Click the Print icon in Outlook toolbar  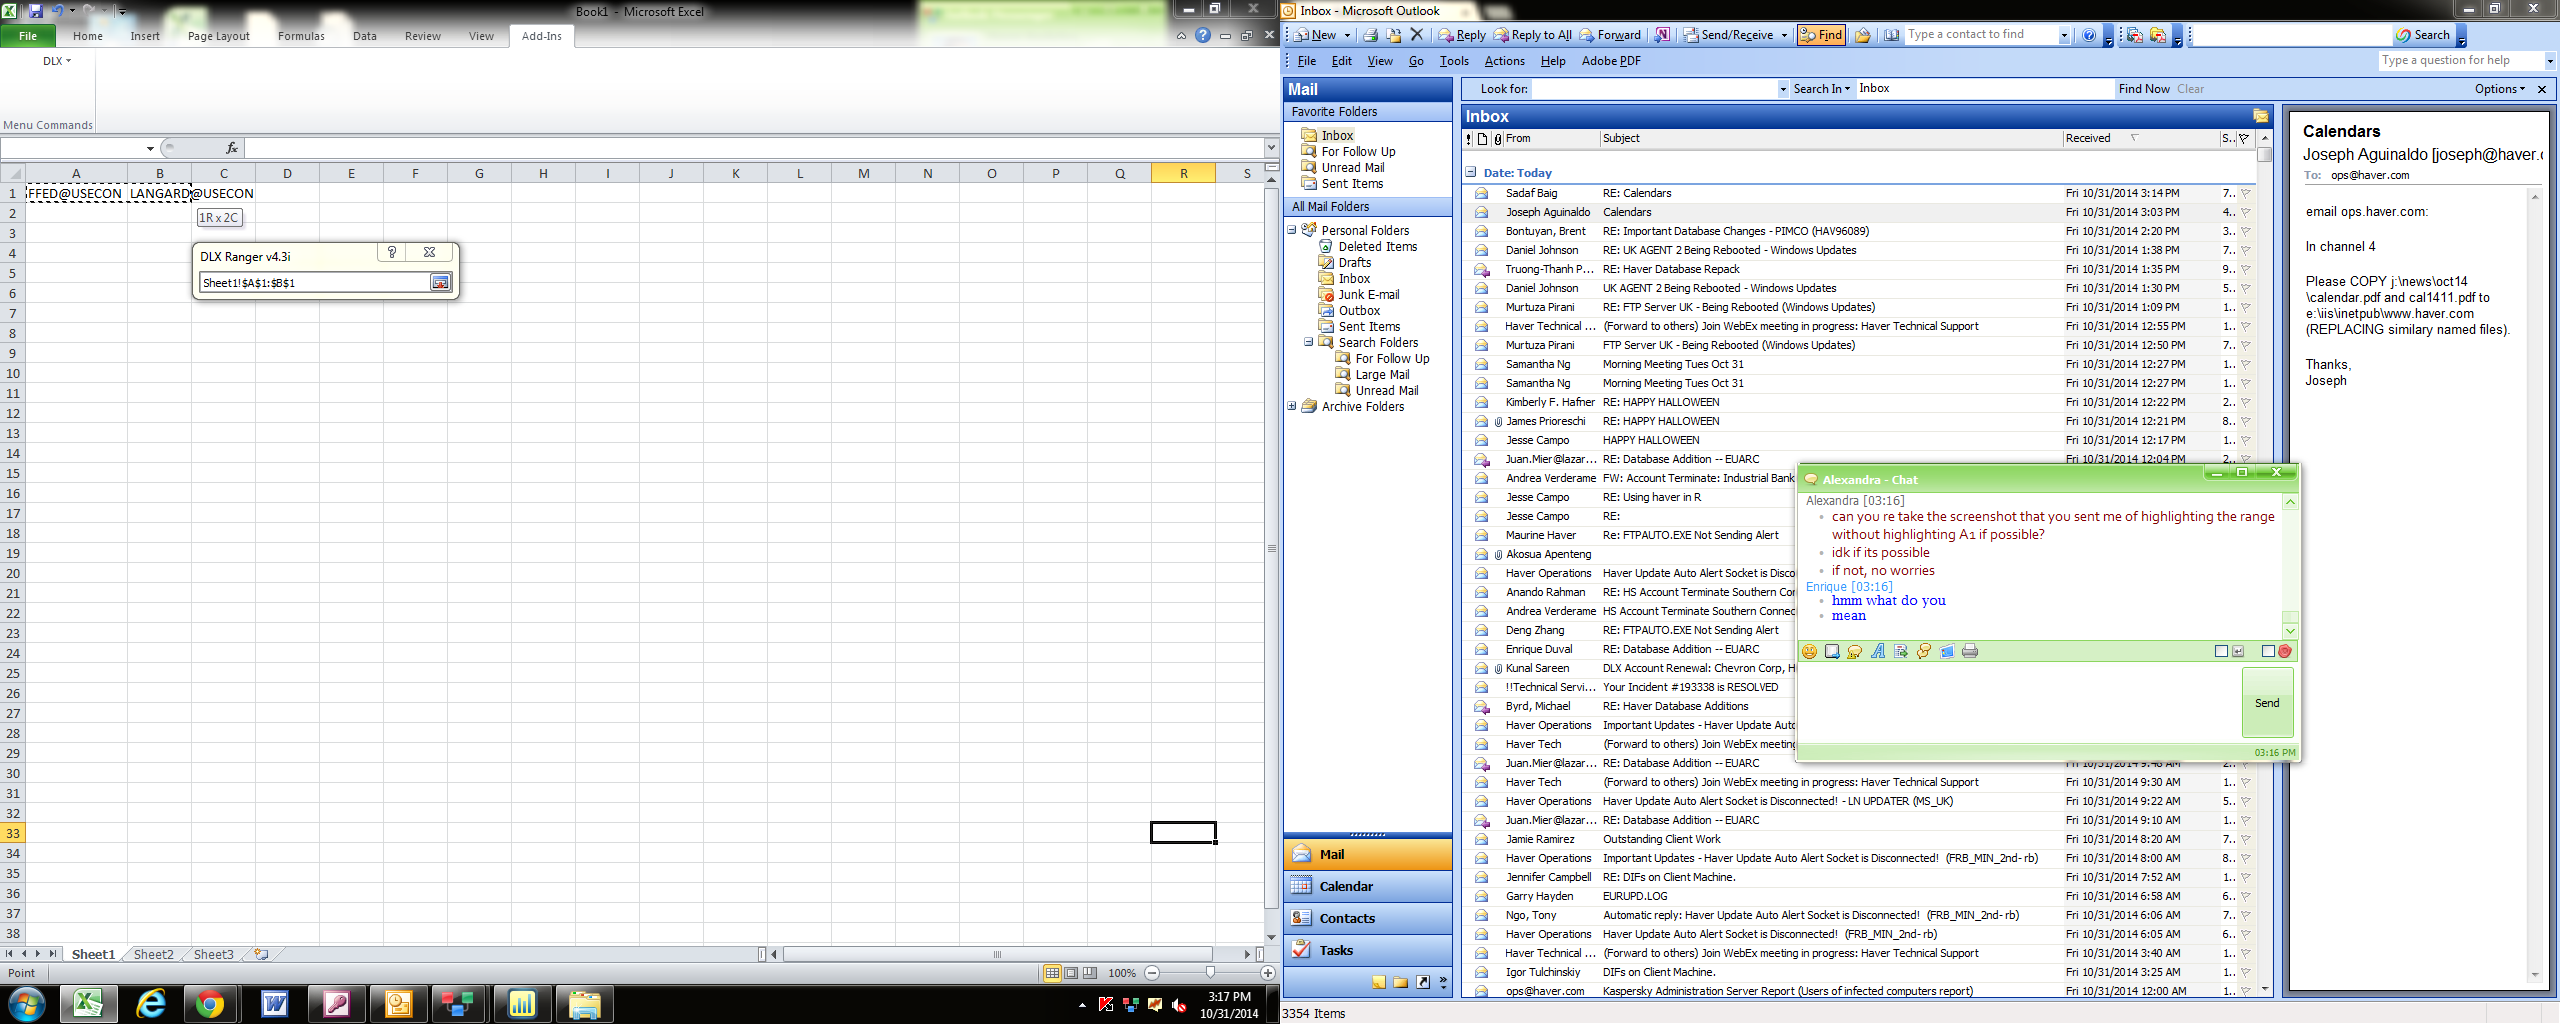coord(1371,35)
